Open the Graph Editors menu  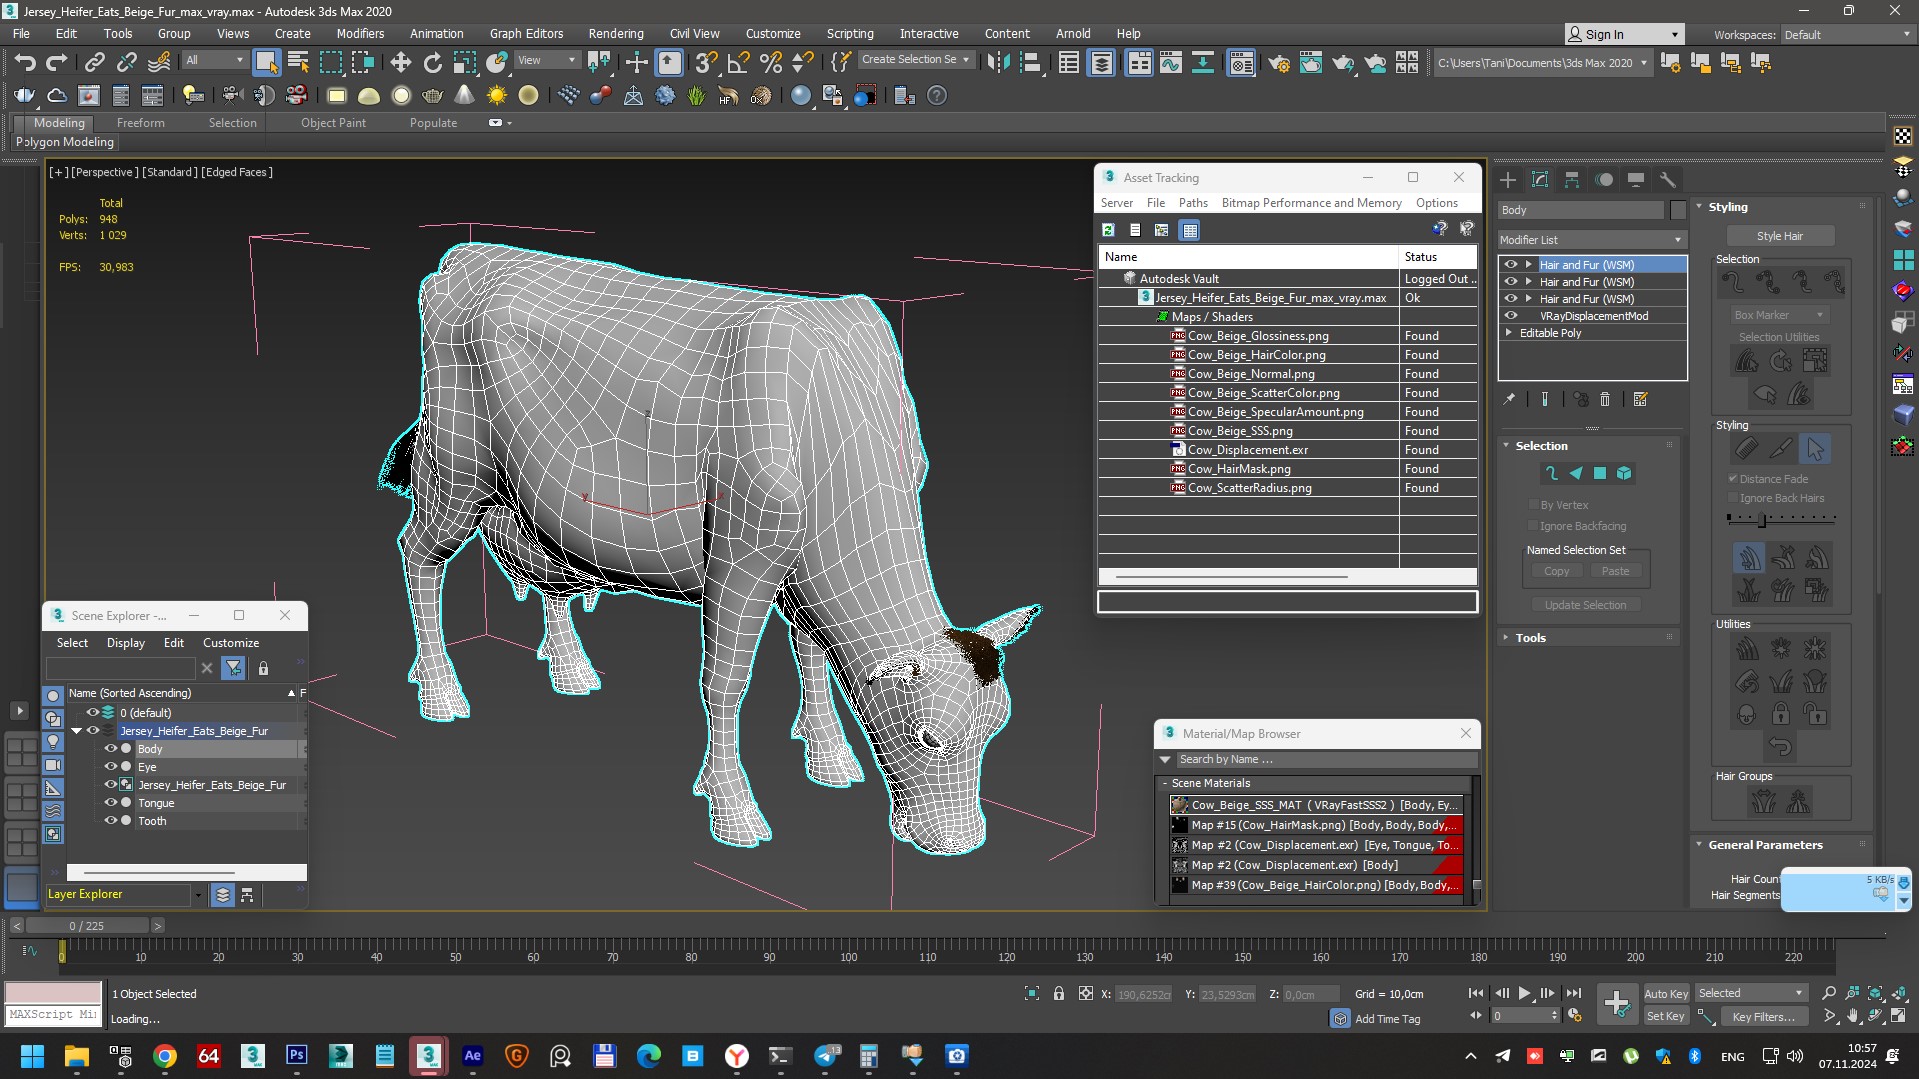pyautogui.click(x=526, y=33)
